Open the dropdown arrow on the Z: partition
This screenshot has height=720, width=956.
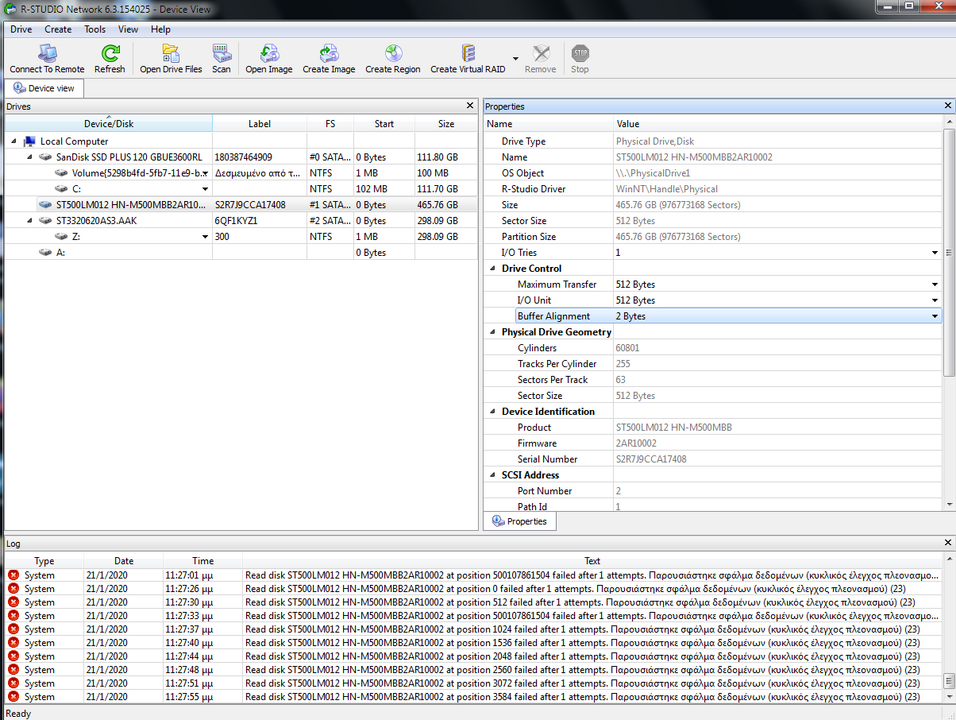click(x=205, y=237)
